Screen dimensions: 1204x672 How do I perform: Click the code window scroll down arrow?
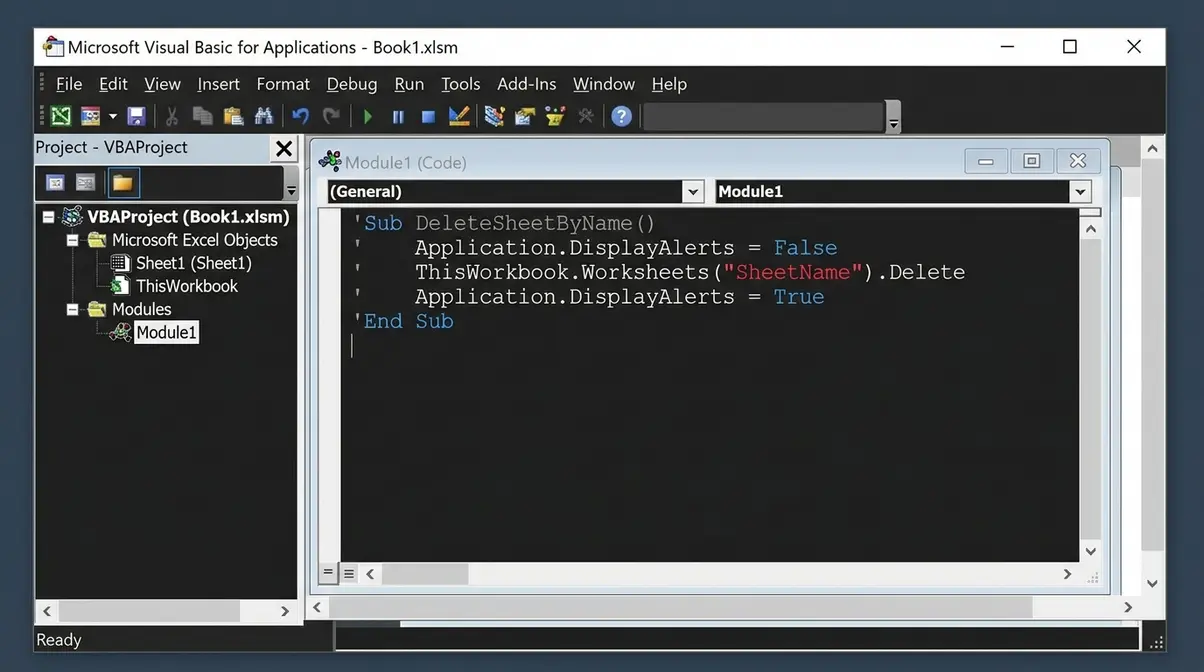[1090, 551]
